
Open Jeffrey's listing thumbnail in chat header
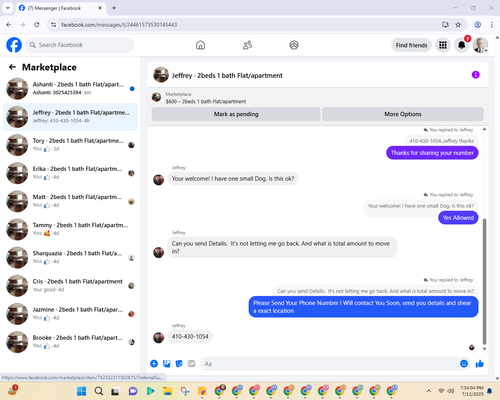click(161, 75)
